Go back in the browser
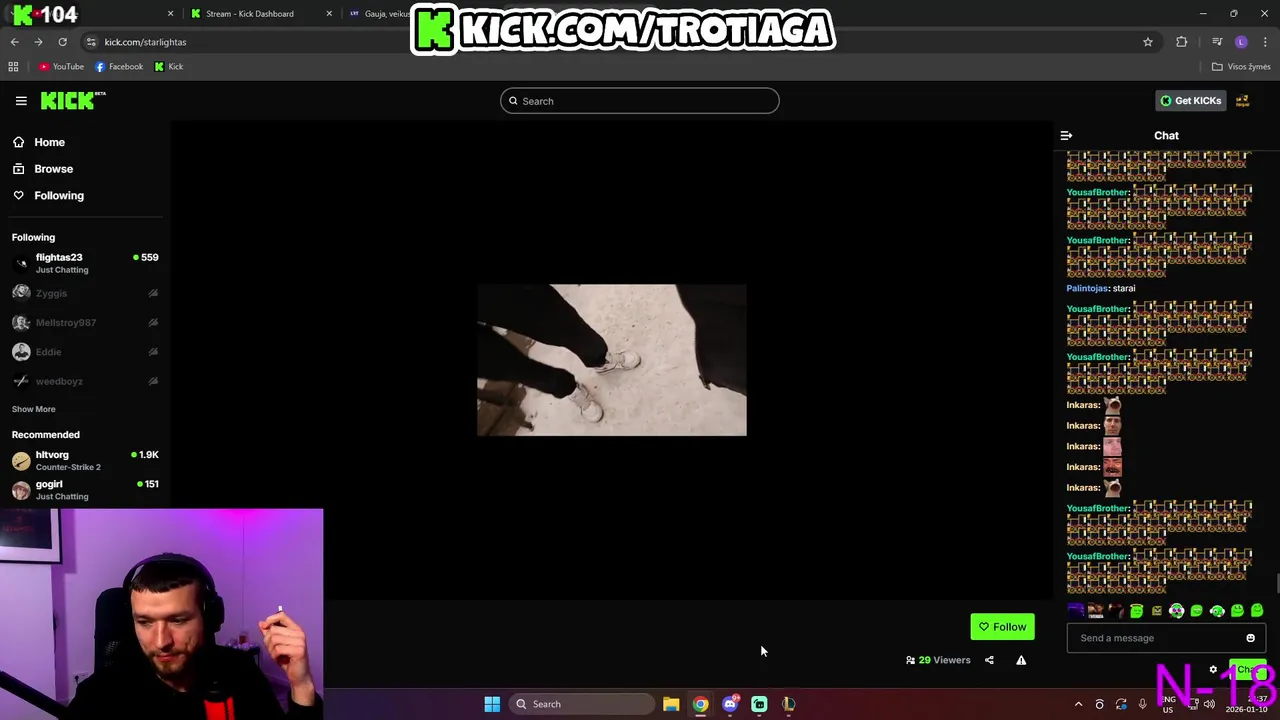Viewport: 1280px width, 720px height. [x=14, y=42]
